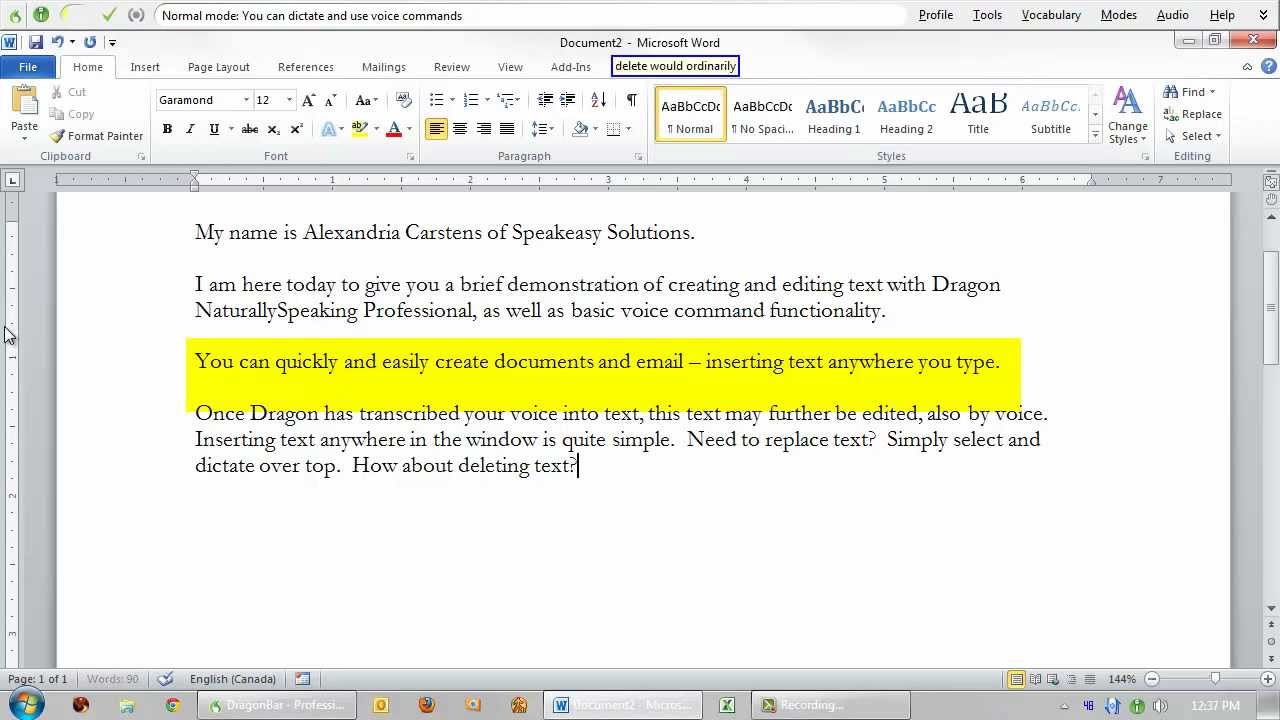Apply subscript formatting
Screen dimensions: 1280x720
click(273, 129)
